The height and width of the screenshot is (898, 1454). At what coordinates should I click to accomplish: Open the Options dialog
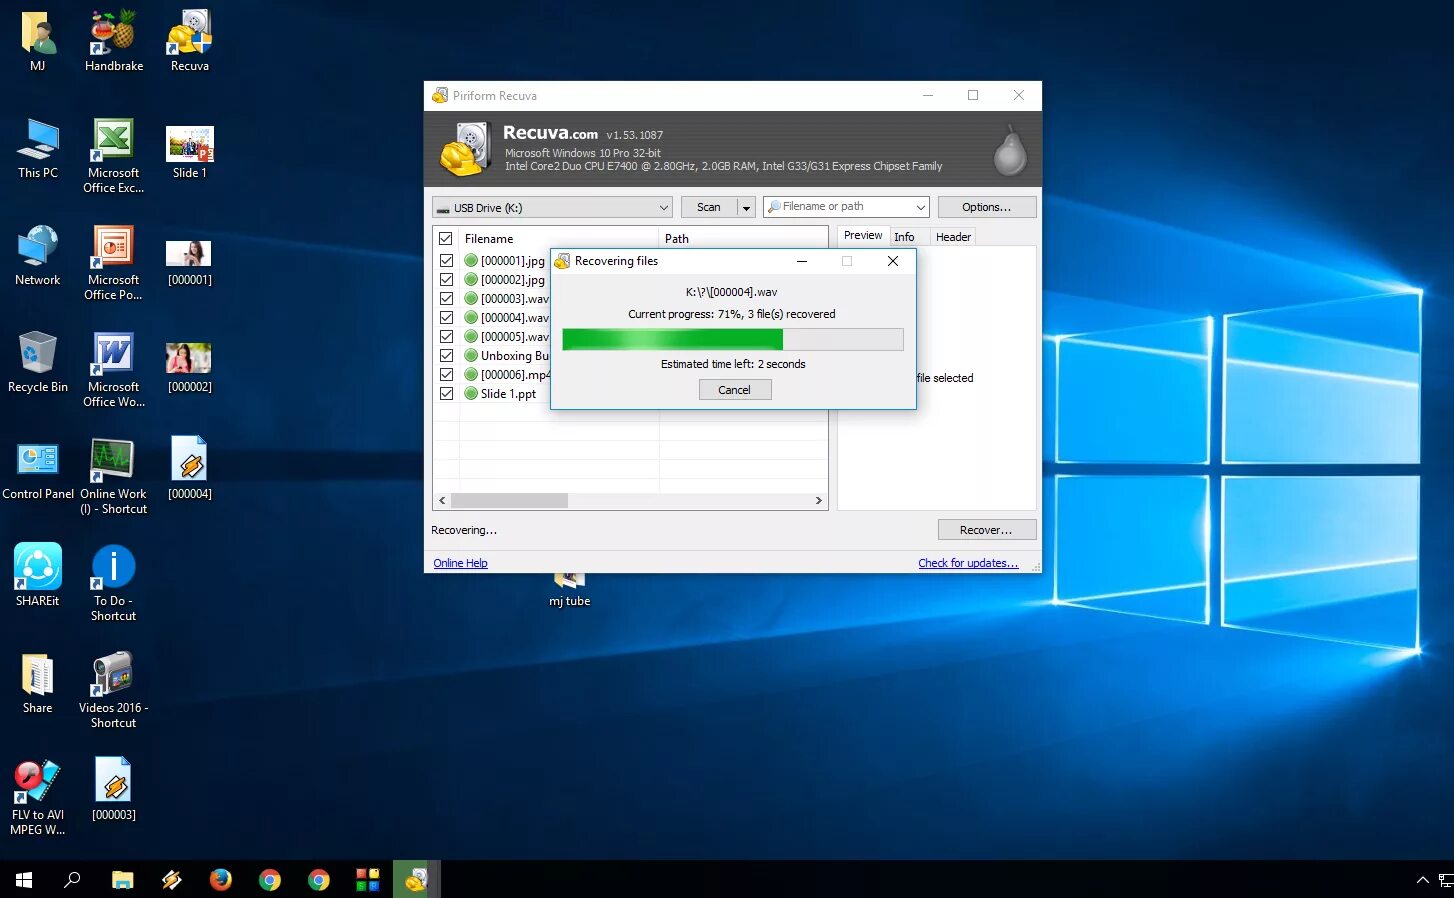(986, 207)
